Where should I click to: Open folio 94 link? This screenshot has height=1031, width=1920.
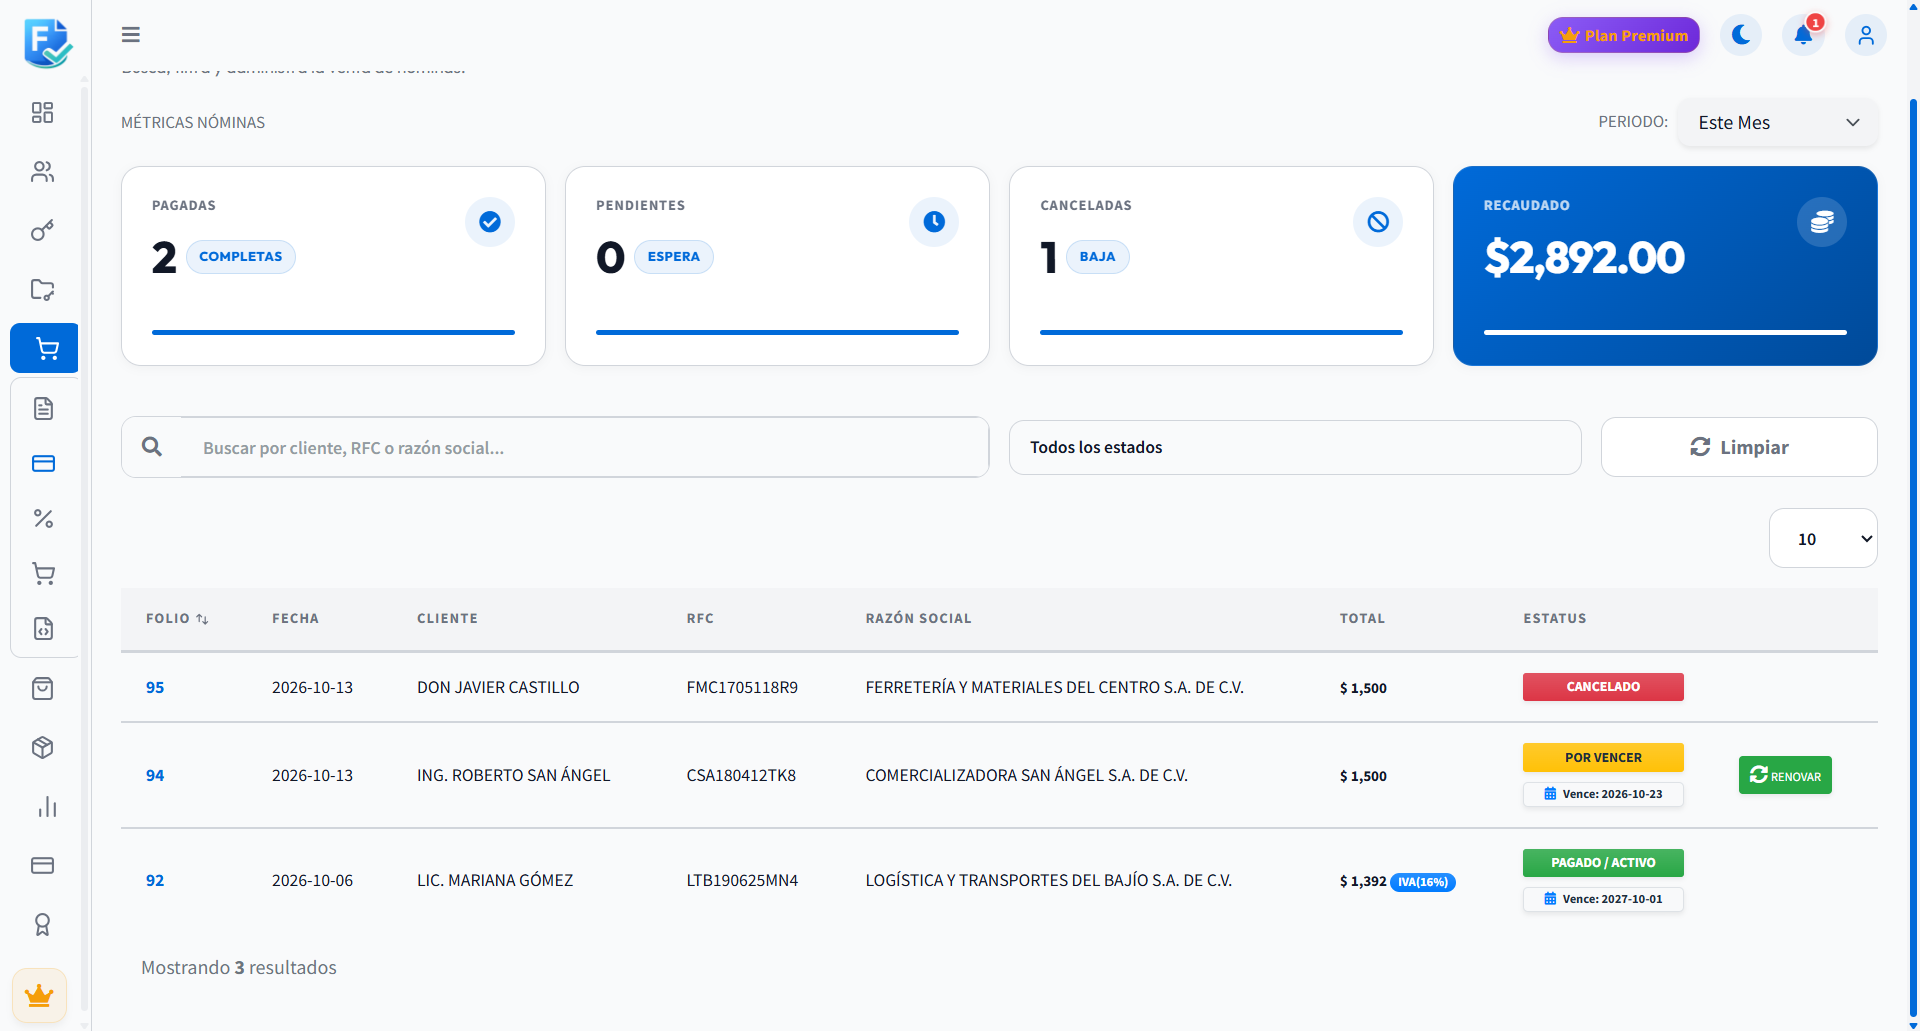pos(155,776)
